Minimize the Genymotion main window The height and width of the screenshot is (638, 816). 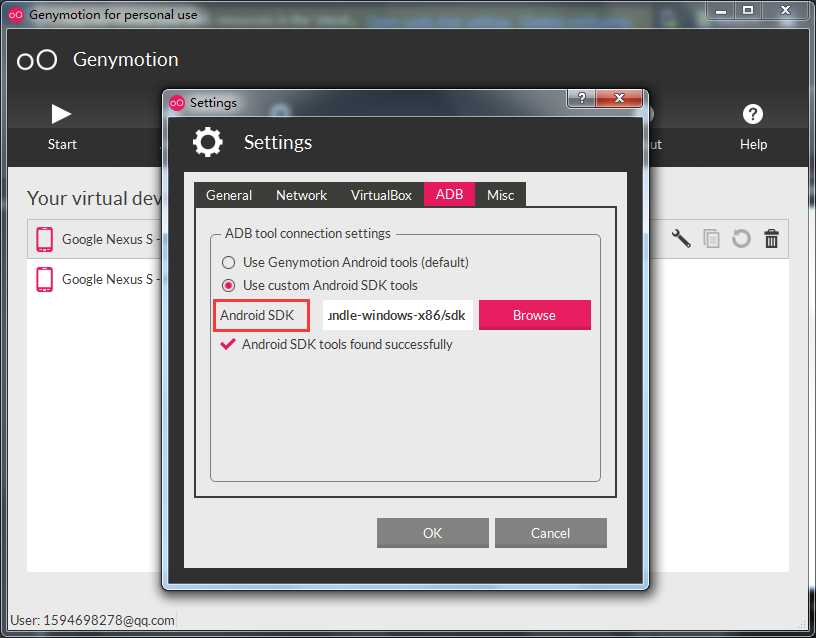pyautogui.click(x=721, y=10)
